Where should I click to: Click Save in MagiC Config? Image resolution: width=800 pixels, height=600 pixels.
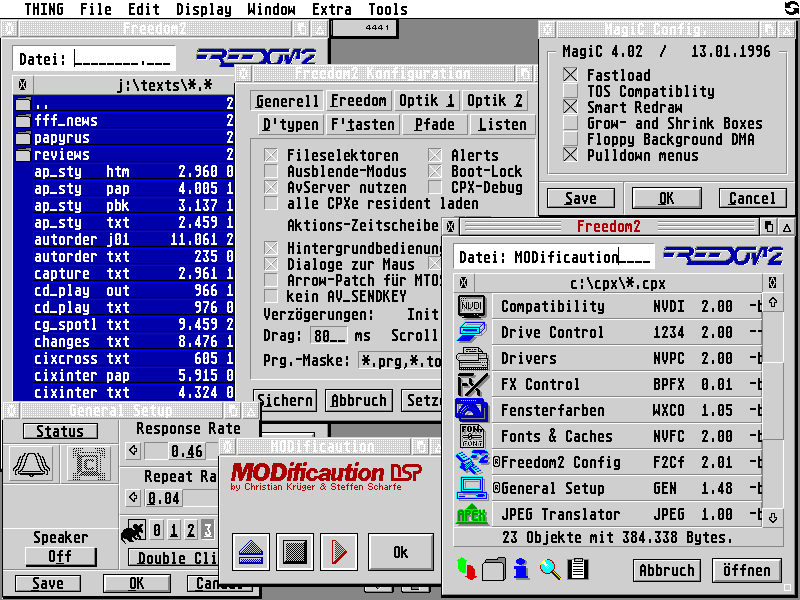point(581,198)
